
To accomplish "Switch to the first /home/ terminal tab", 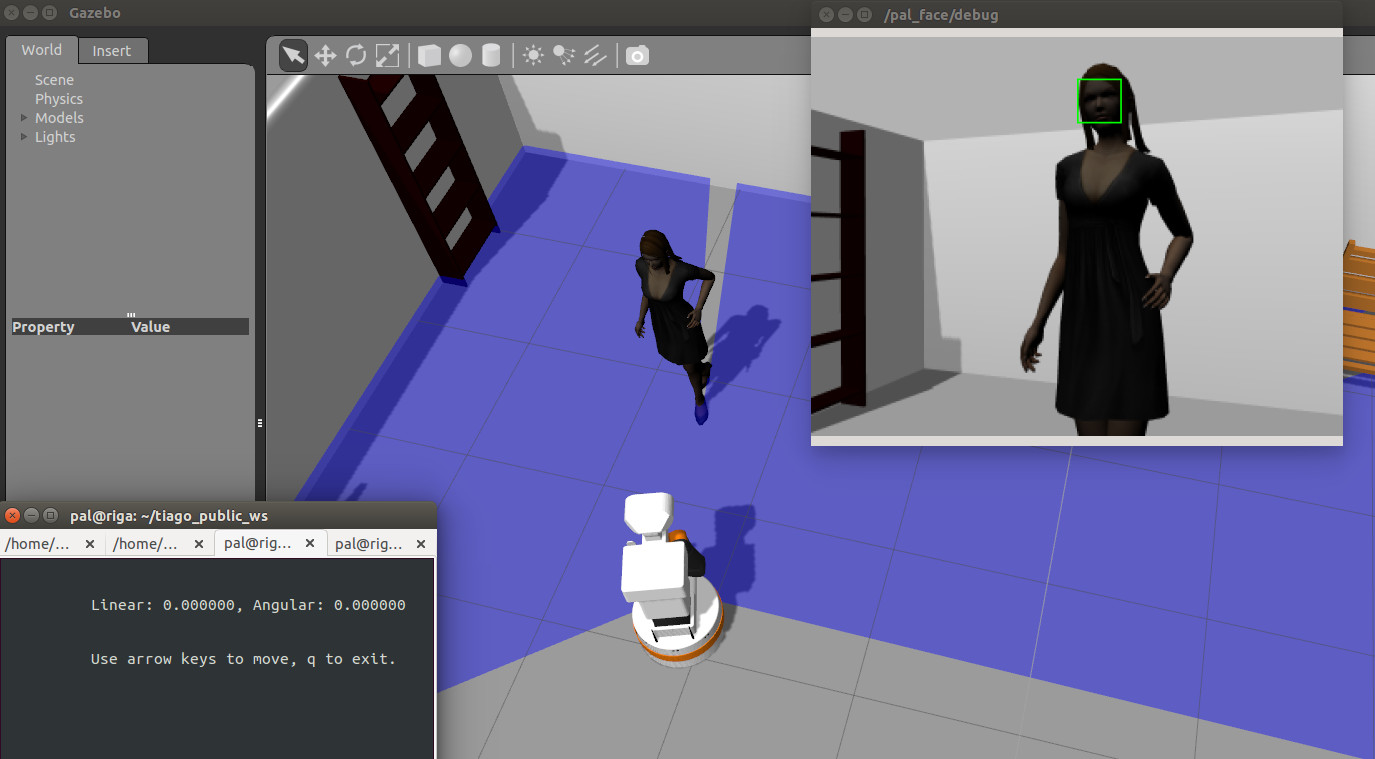I will pyautogui.click(x=40, y=544).
